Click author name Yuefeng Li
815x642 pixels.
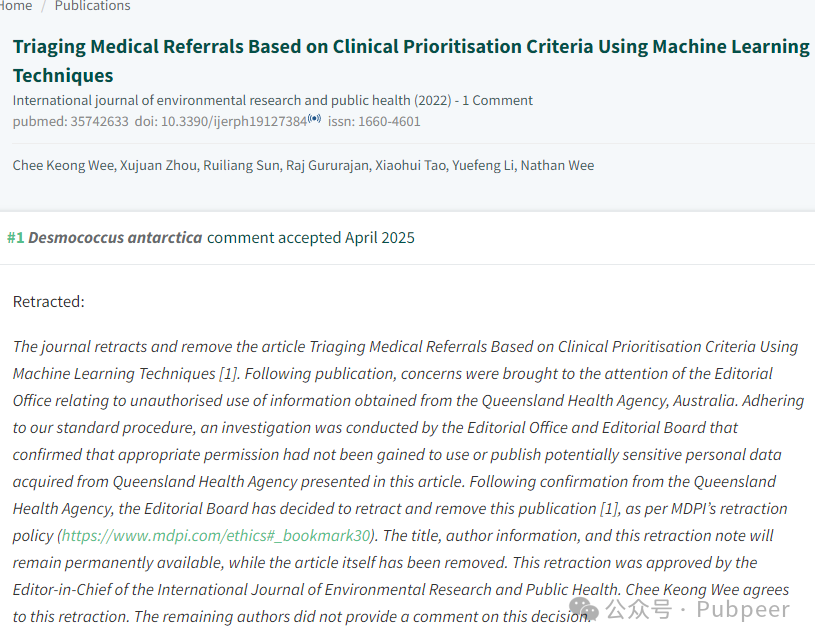click(x=483, y=165)
